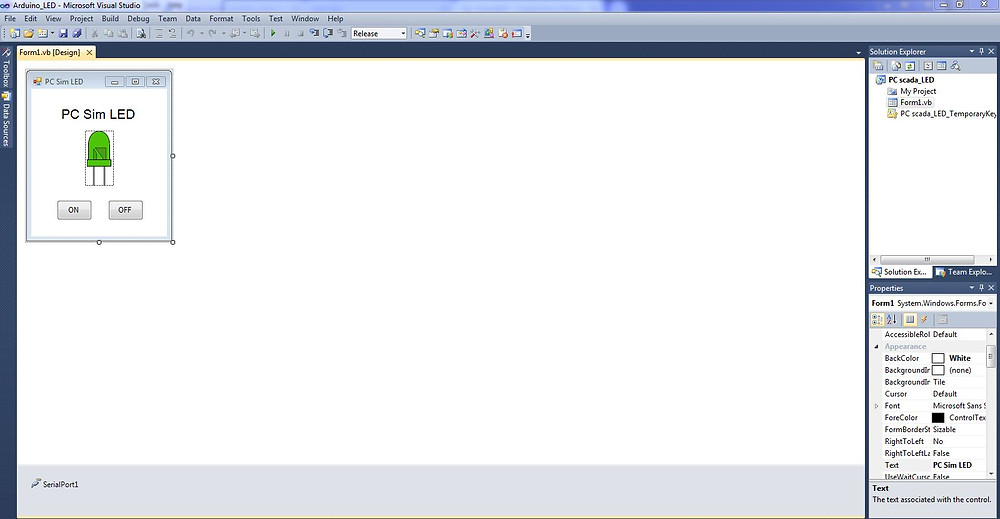Click the Redo arrow icon

(x=212, y=33)
